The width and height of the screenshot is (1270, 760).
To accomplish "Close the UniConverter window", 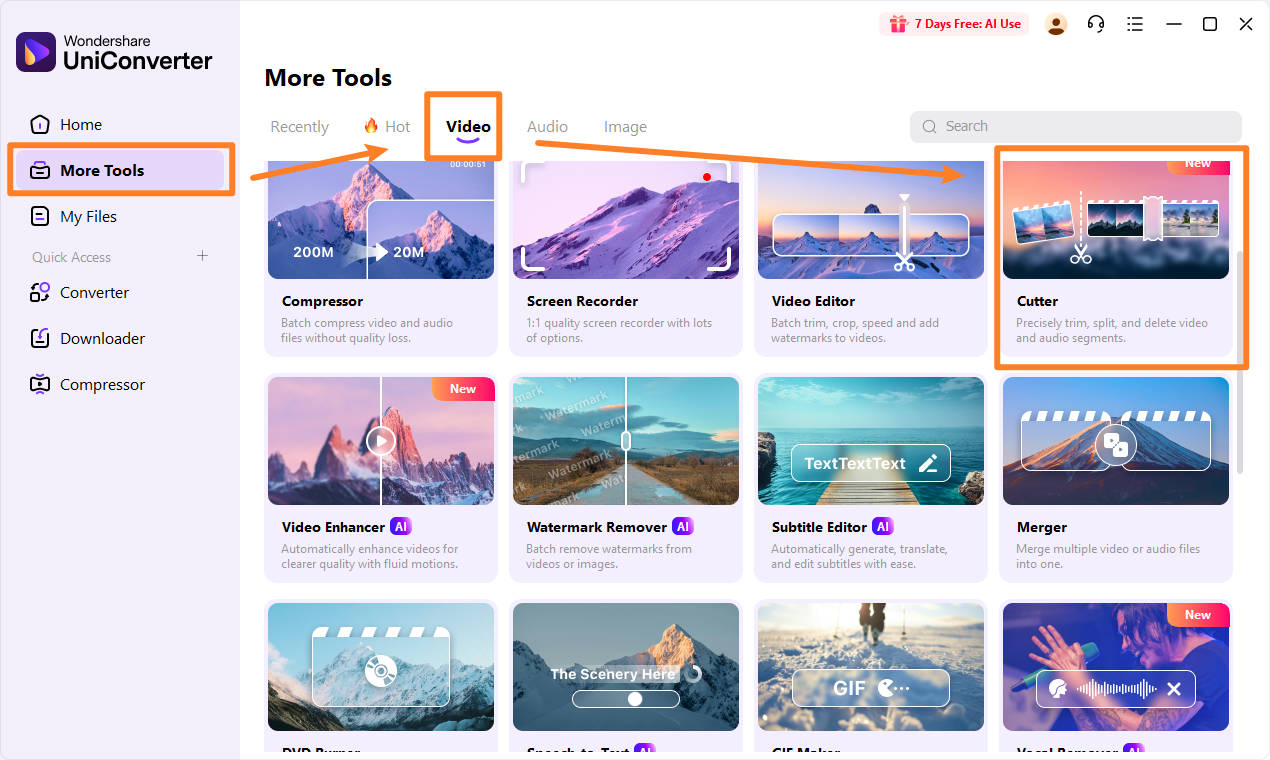I will [1246, 24].
